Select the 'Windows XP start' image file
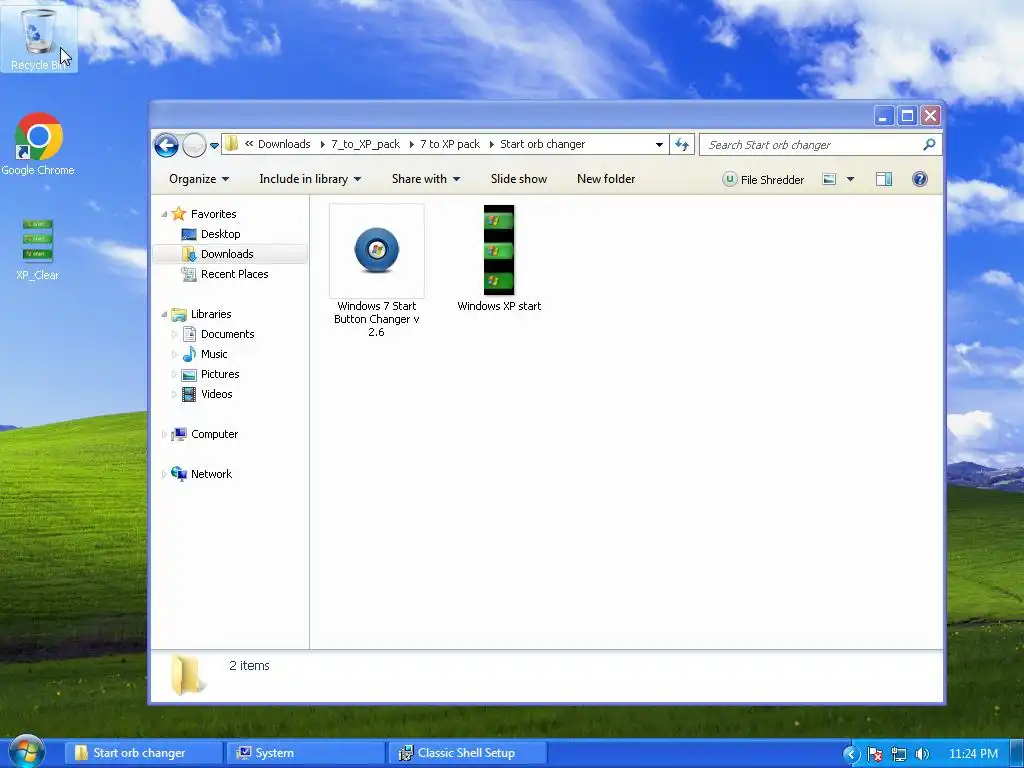Viewport: 1024px width, 768px height. point(499,259)
